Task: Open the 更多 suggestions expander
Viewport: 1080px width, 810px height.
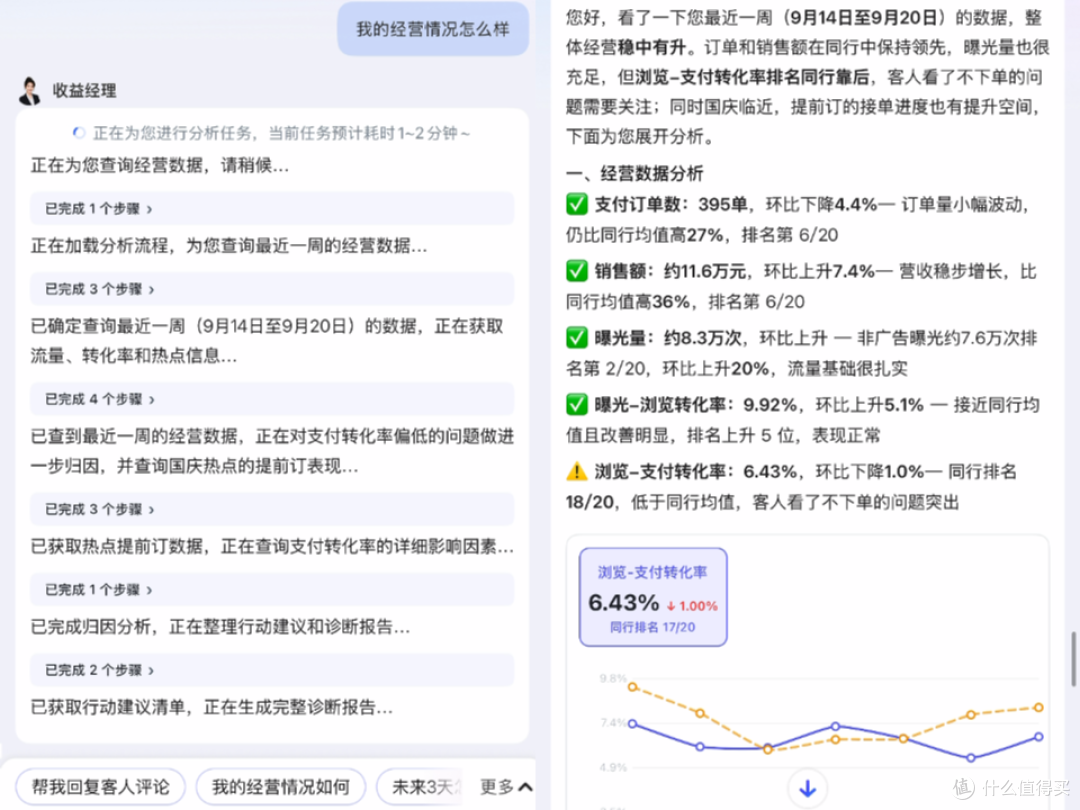Action: click(506, 787)
